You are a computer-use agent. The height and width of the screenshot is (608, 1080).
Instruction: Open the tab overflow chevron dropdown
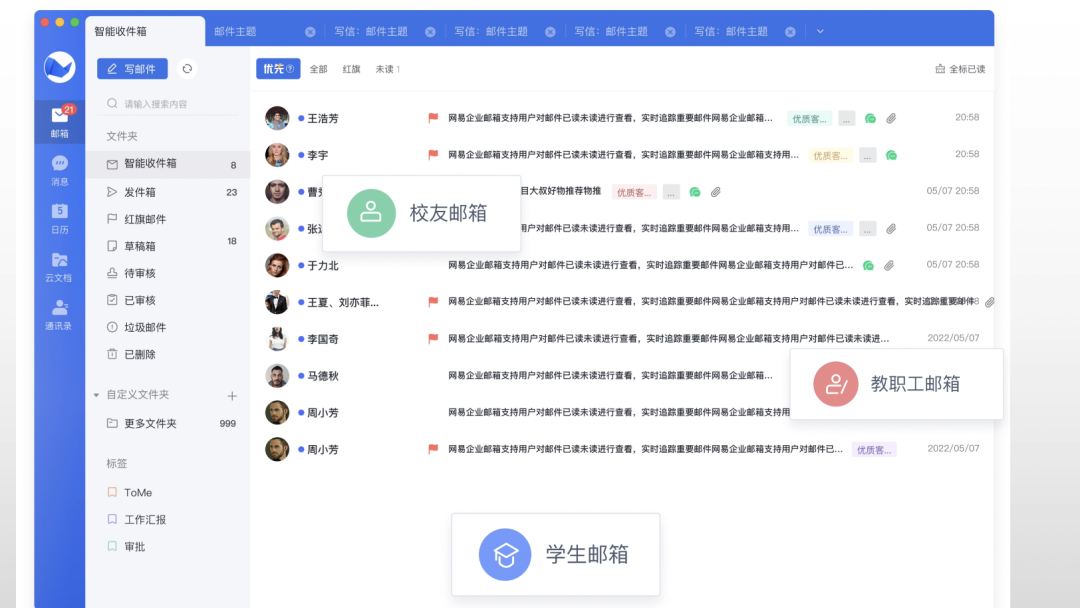tap(820, 31)
